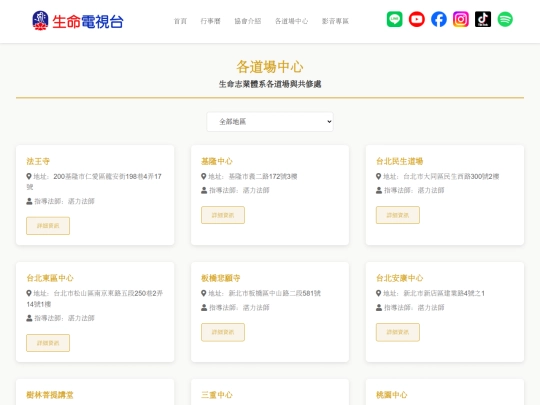540x405 pixels.
Task: Click the location pin in 台北民生道場 card
Action: coord(379,176)
